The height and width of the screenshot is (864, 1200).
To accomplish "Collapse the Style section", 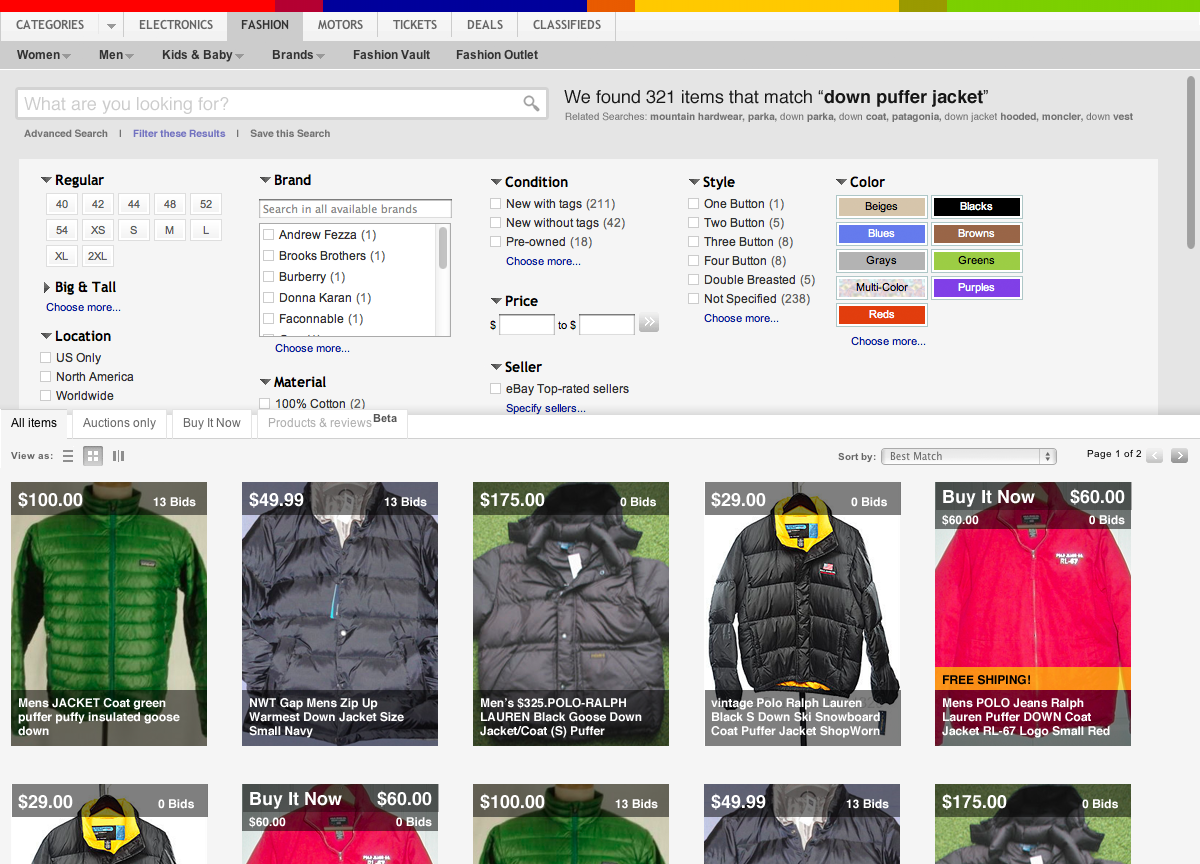I will [x=694, y=183].
